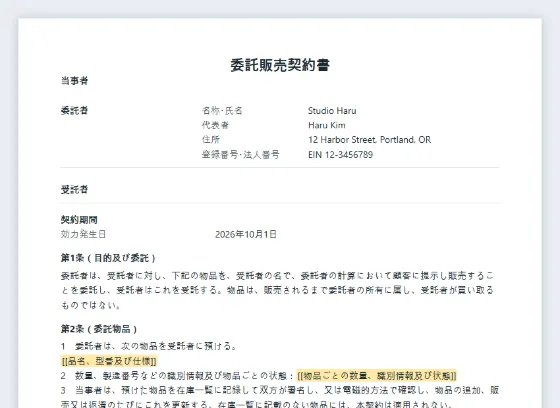Click the 契約期間 heading
The width and height of the screenshot is (560, 408).
tap(79, 219)
